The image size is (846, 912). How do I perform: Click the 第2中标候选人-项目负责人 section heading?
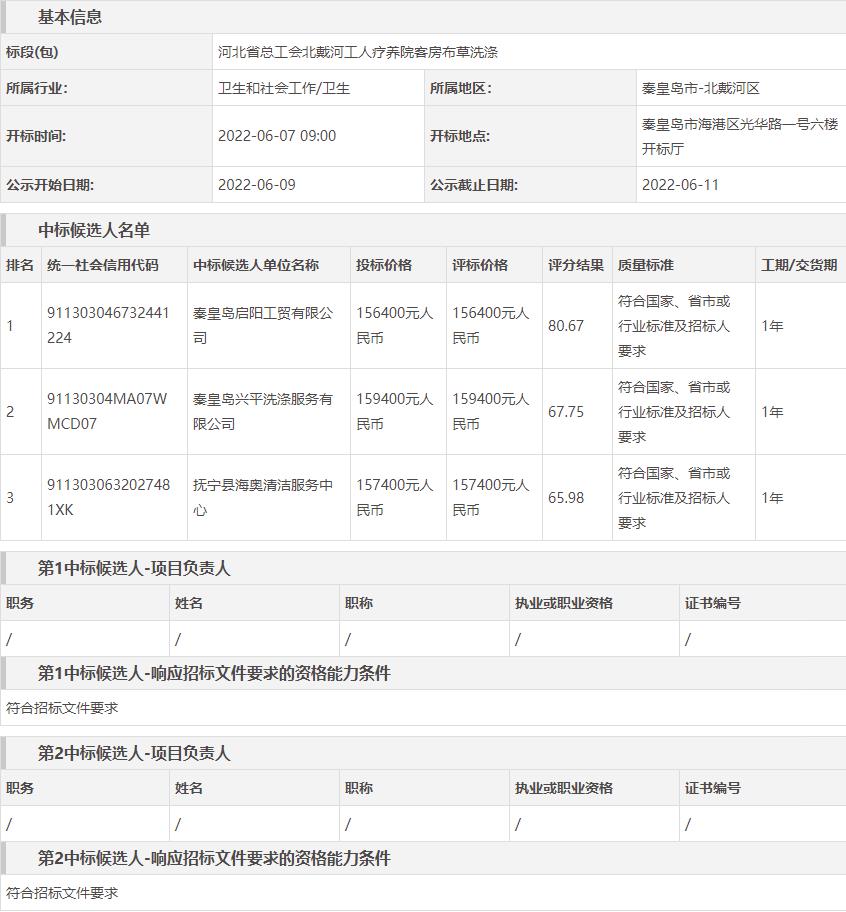click(134, 753)
